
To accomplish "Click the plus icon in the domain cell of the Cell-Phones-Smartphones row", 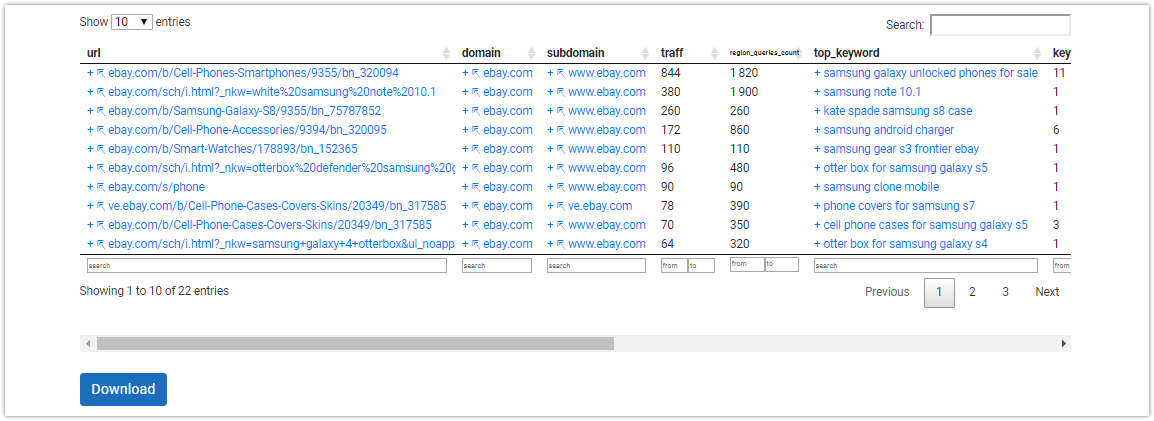I will [x=465, y=73].
